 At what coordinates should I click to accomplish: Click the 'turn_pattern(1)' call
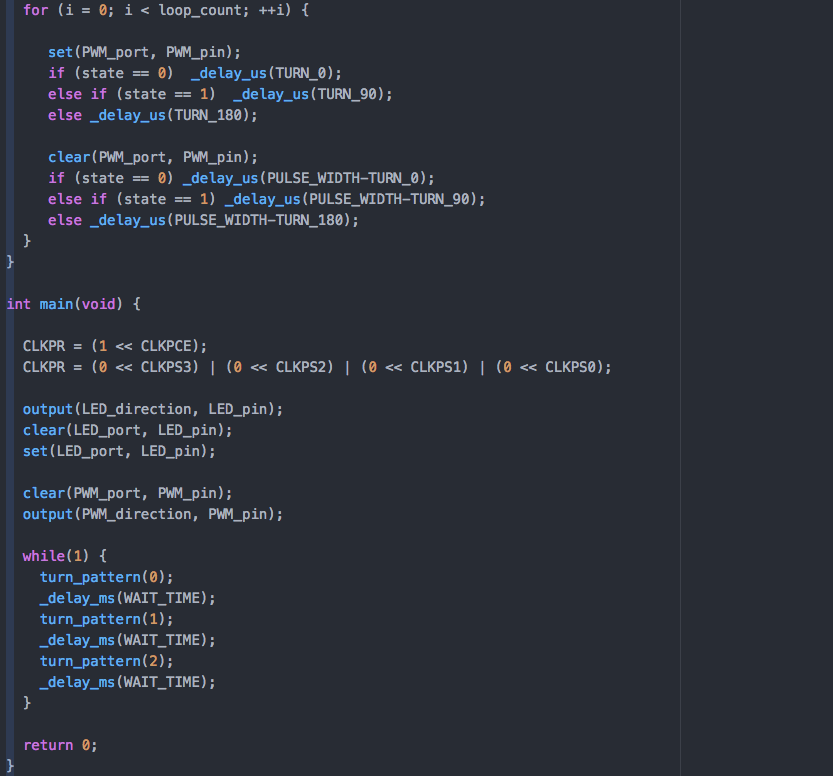[106, 619]
